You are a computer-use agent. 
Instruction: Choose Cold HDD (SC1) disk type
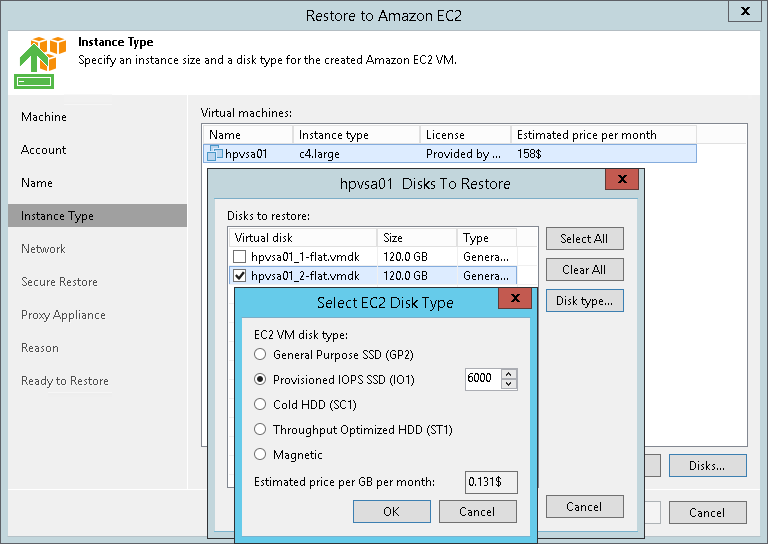[260, 404]
